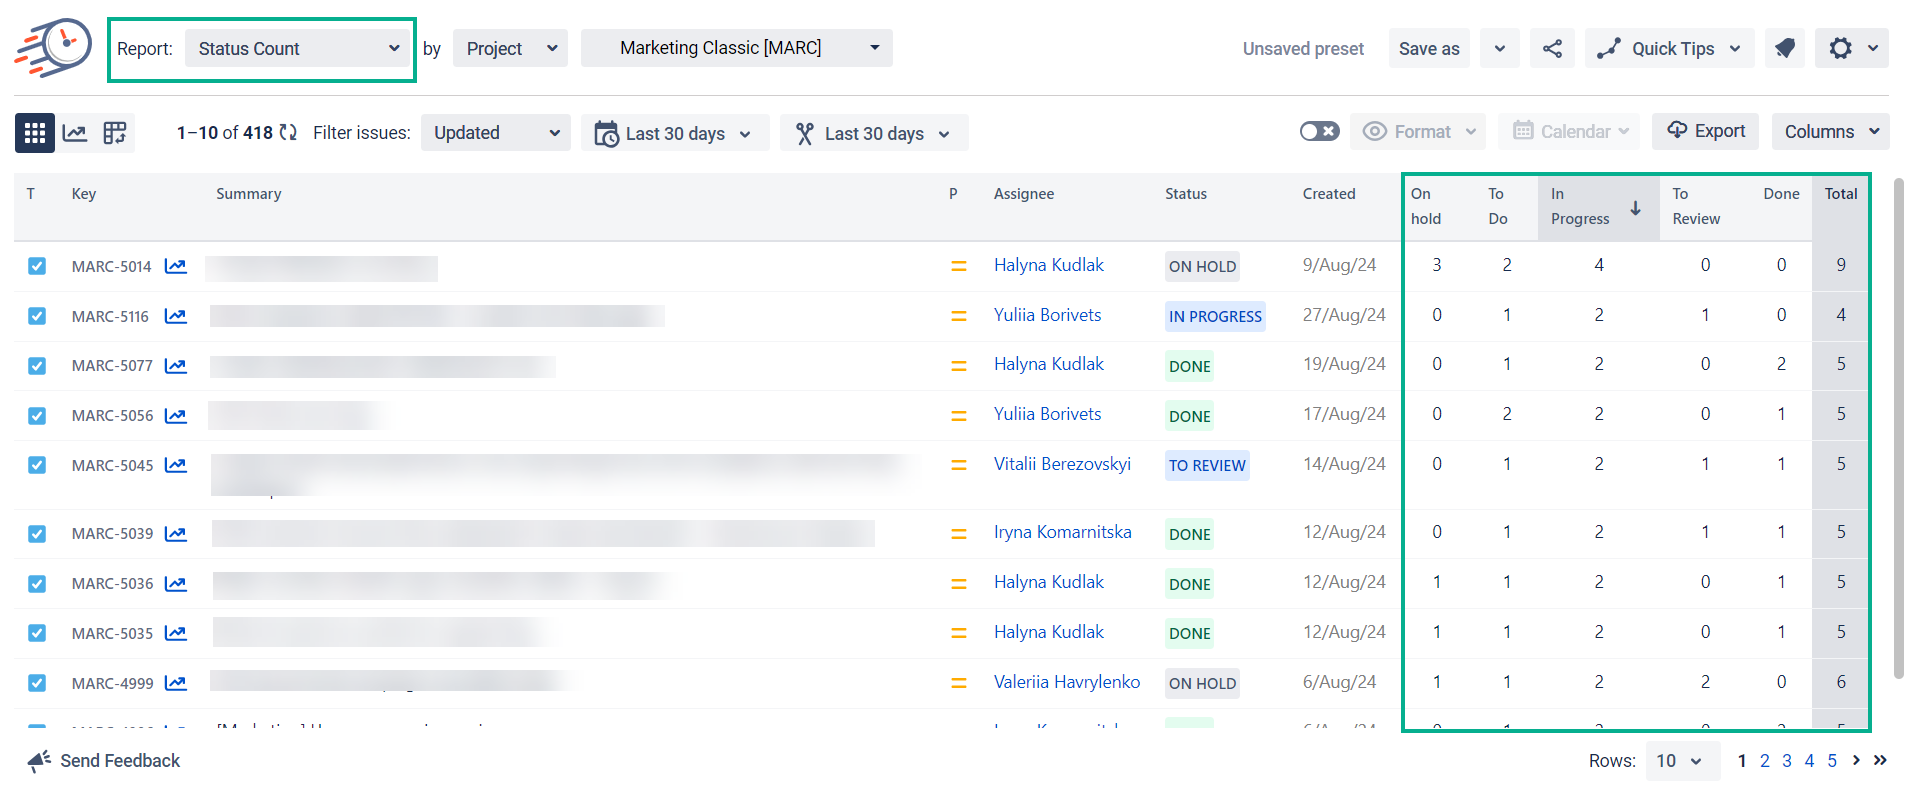Switch to grid table view icon
This screenshot has height=796, width=1908.
click(35, 133)
